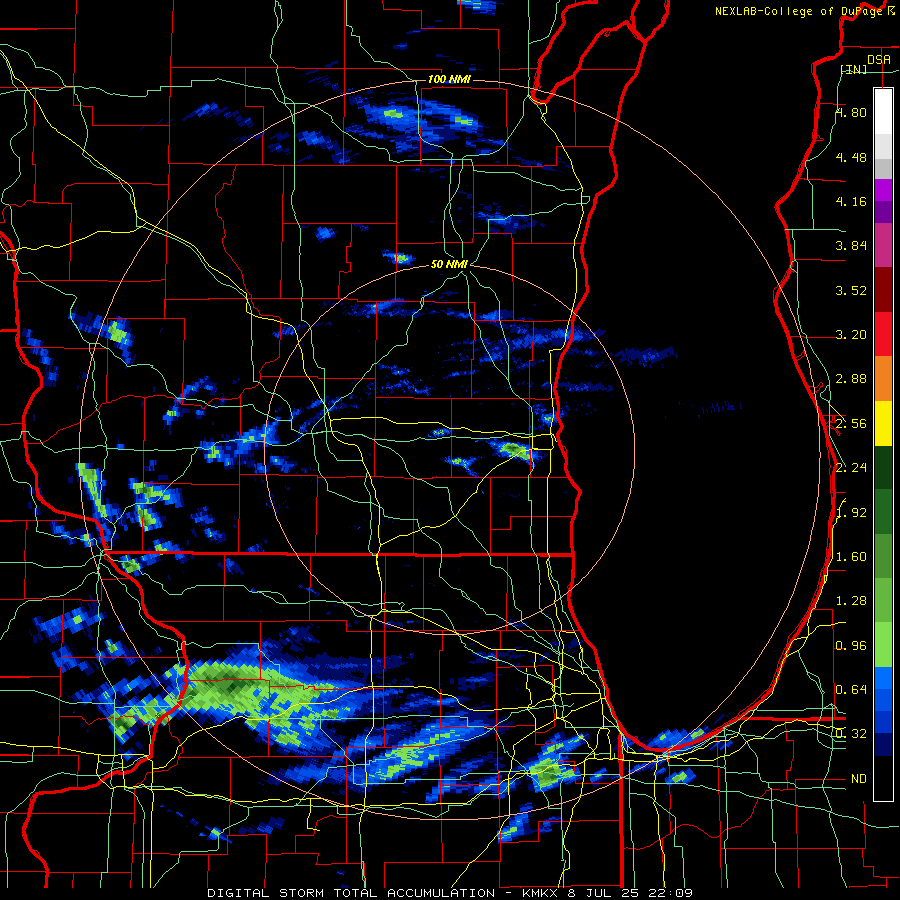Click the 2.24 legend value
The width and height of the screenshot is (900, 900).
[851, 468]
